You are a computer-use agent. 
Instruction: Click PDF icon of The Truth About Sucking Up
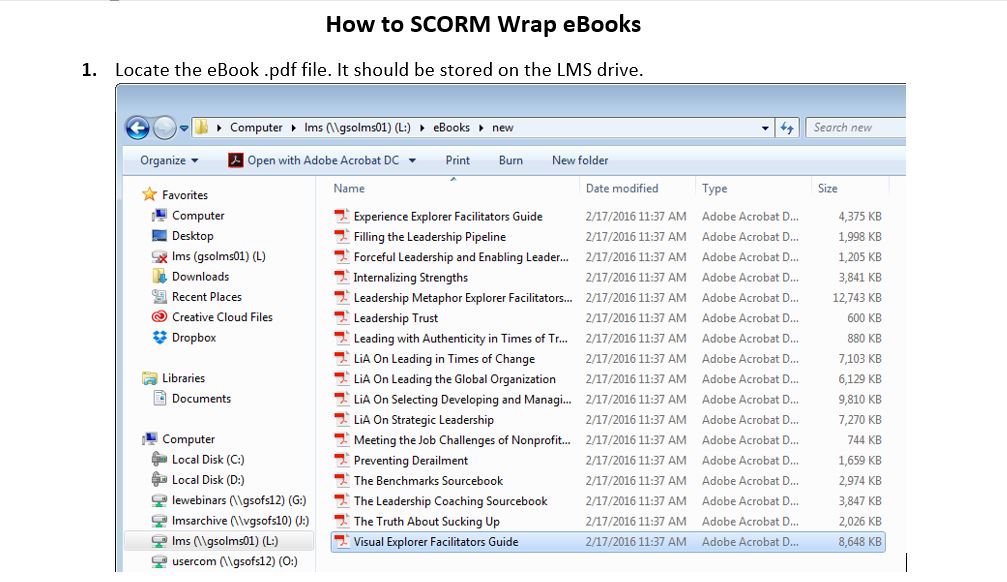pos(342,521)
